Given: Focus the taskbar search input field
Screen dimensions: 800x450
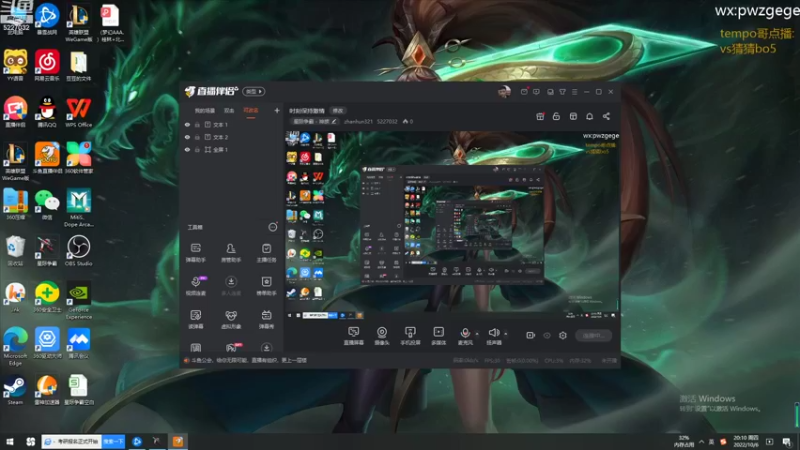Looking at the screenshot, I should coord(71,441).
